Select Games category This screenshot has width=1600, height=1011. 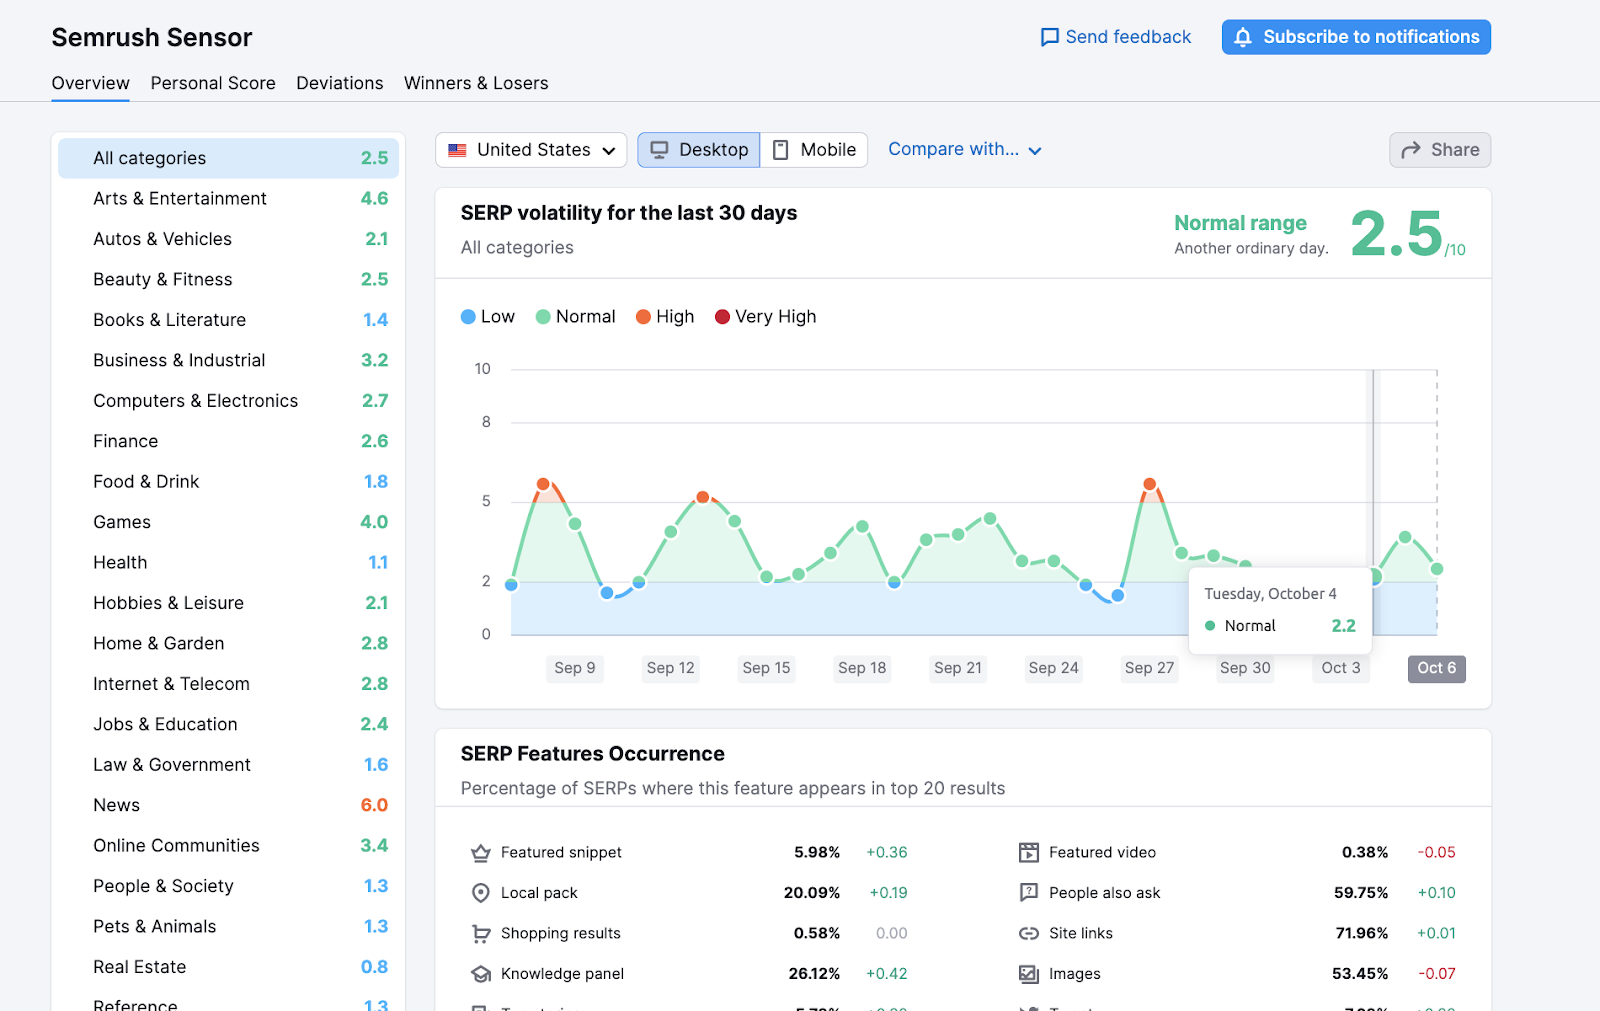coord(229,522)
